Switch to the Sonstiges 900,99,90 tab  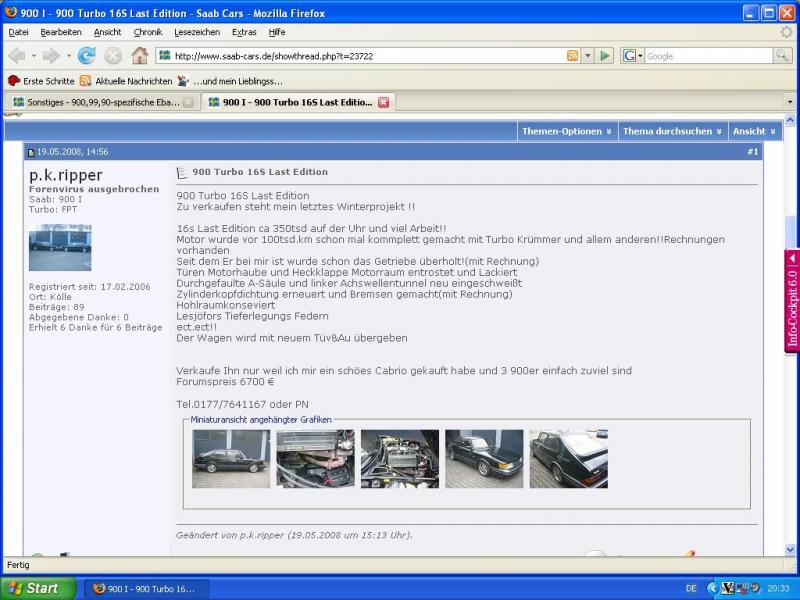pyautogui.click(x=103, y=103)
